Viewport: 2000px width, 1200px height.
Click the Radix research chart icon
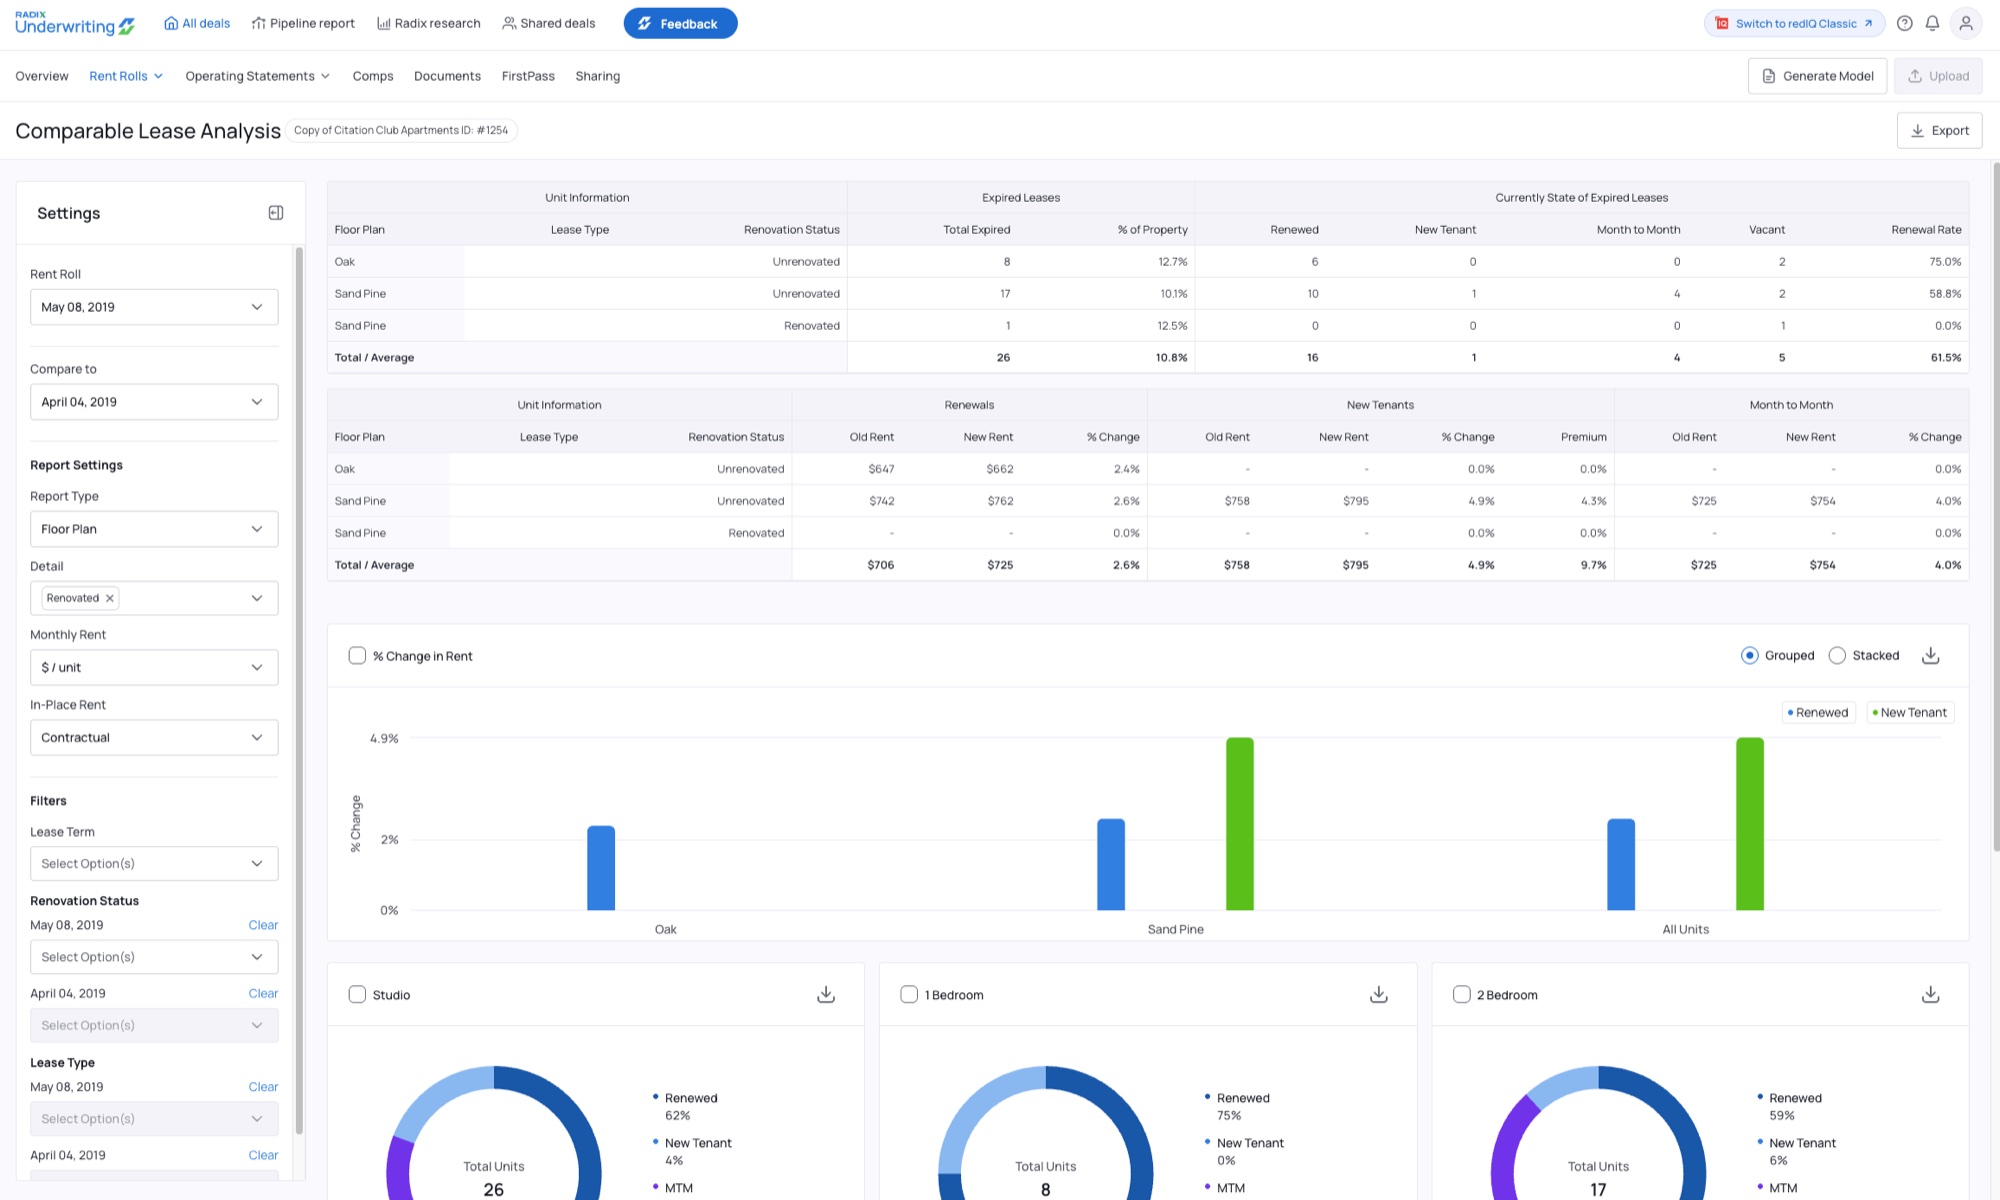pos(384,23)
